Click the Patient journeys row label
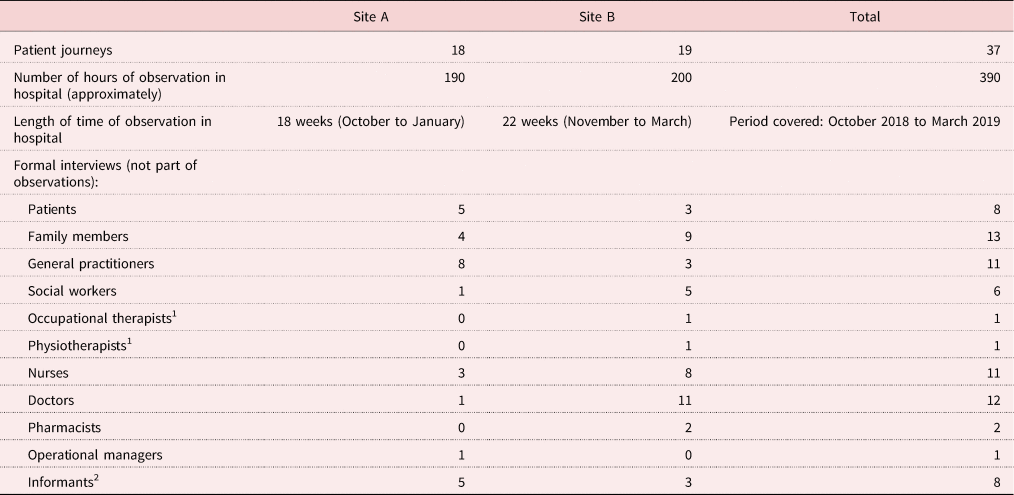The width and height of the screenshot is (1014, 495). point(63,50)
